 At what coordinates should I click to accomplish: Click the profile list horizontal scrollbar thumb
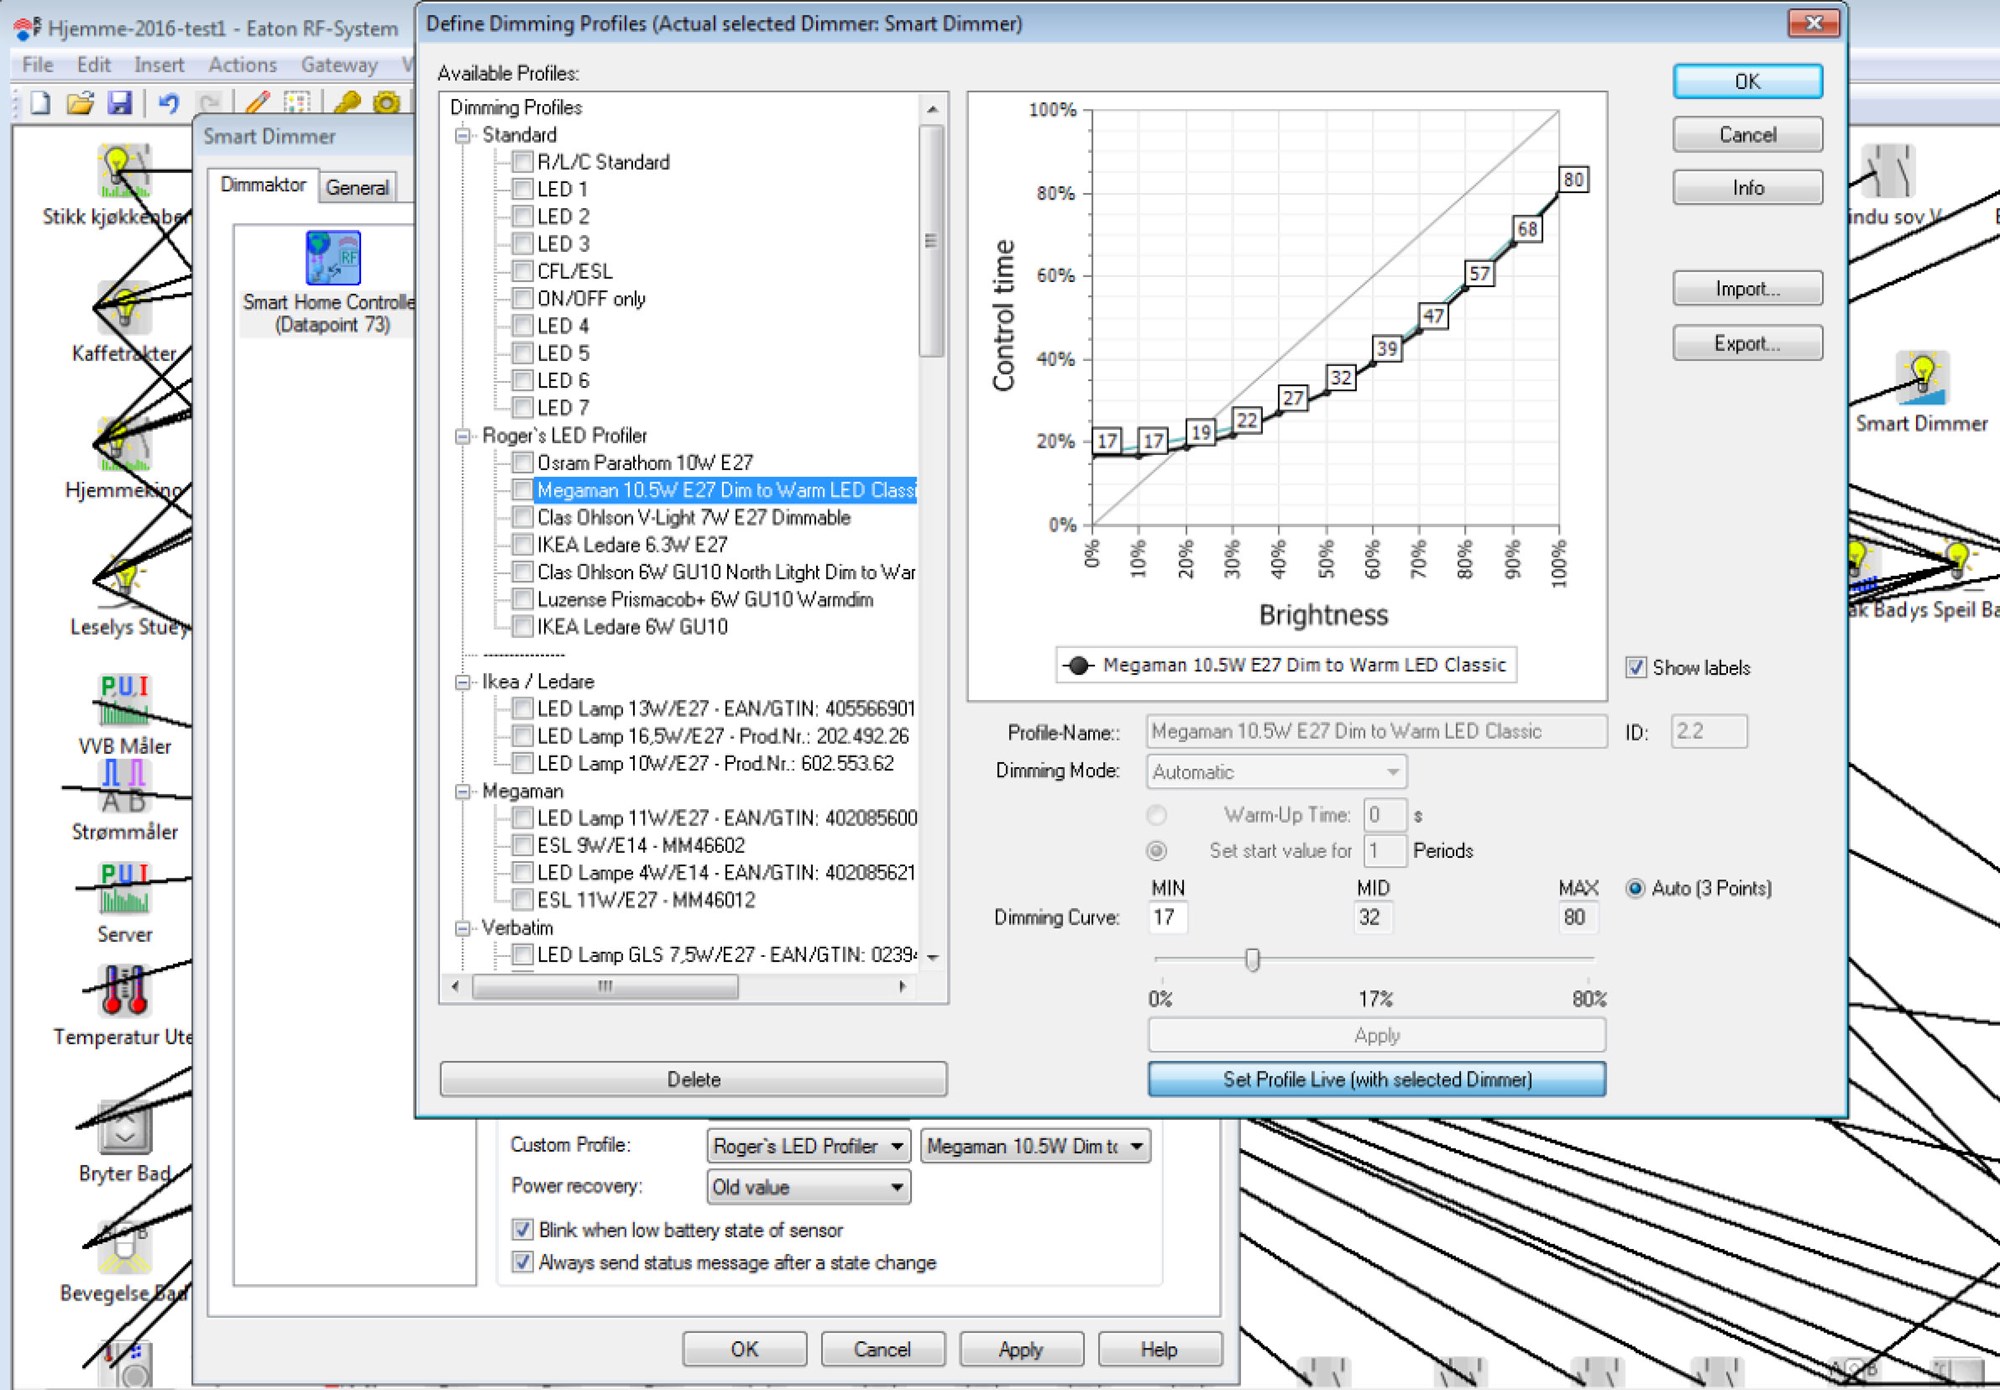[x=605, y=986]
